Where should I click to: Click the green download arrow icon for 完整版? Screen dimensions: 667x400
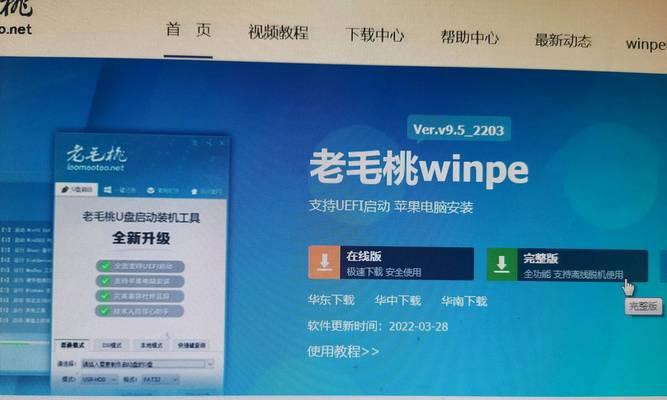pos(502,265)
